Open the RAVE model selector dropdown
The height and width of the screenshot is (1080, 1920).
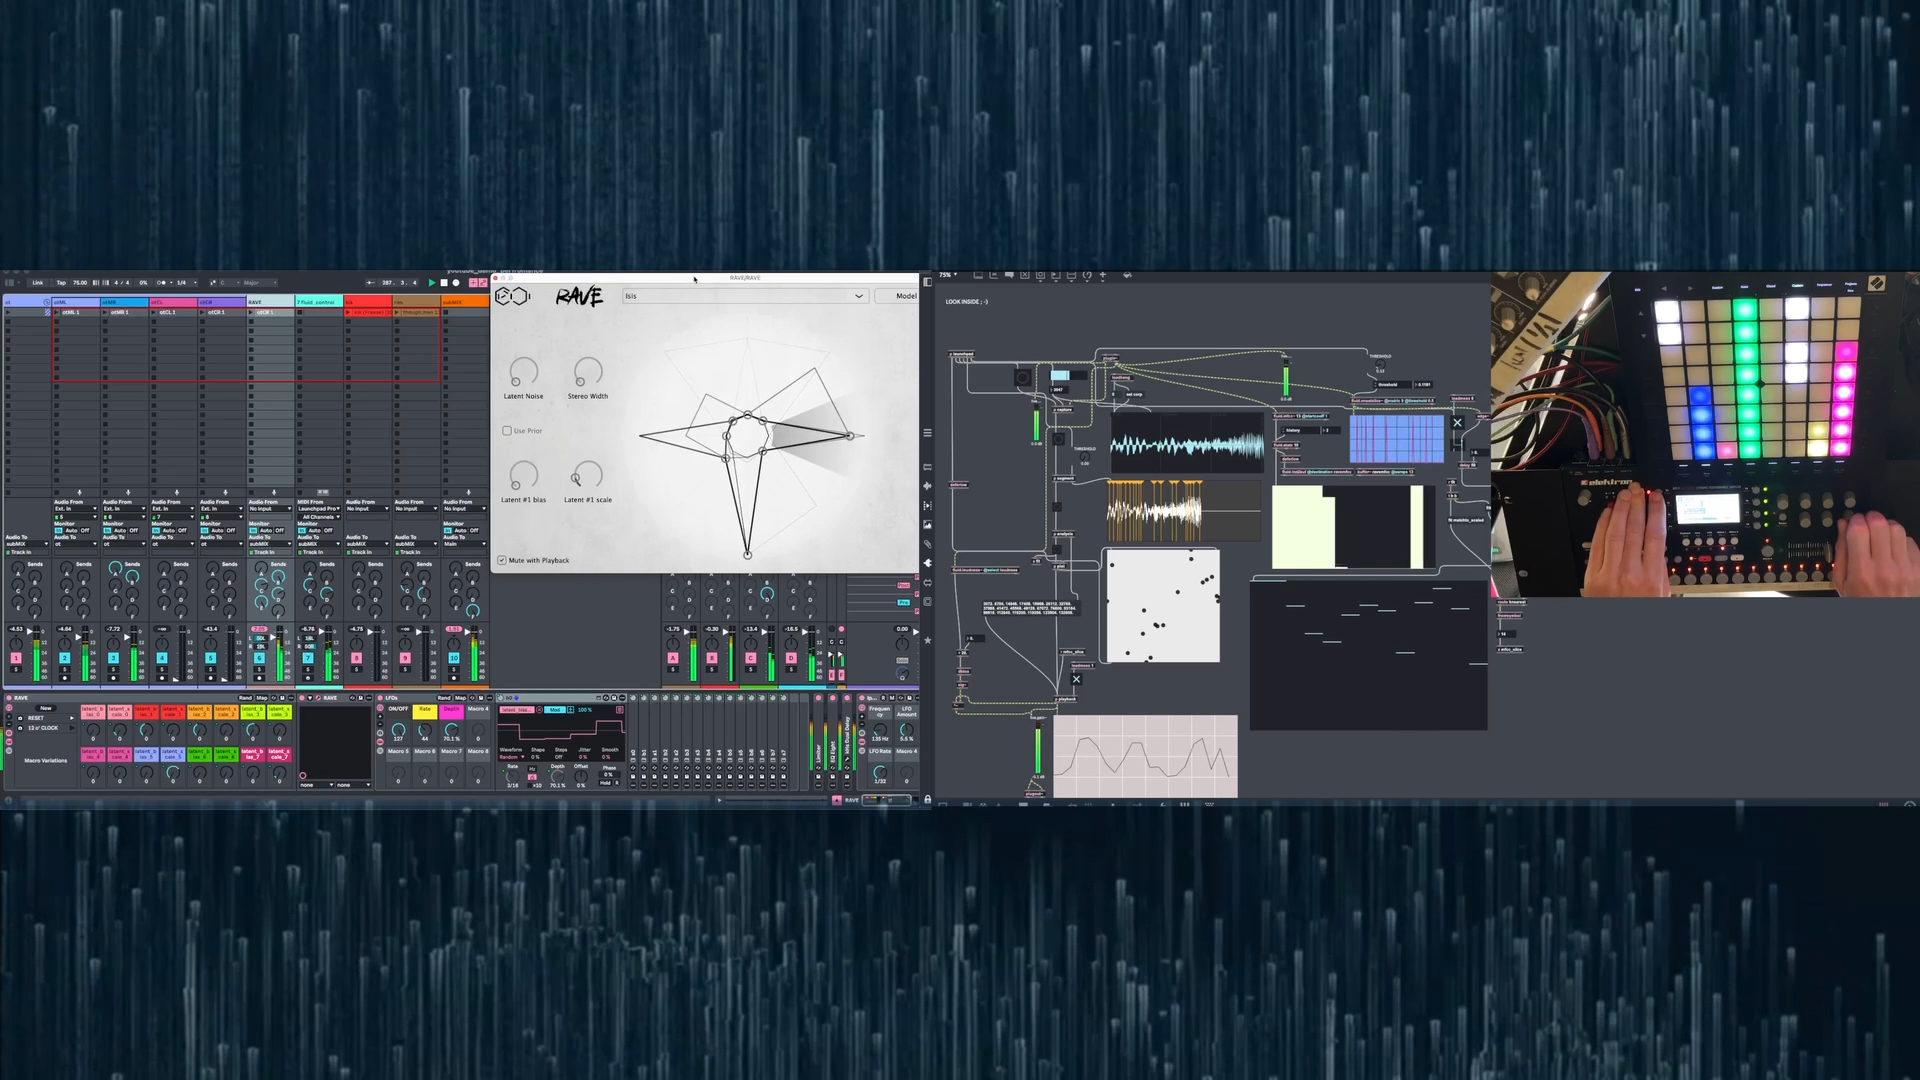pos(744,296)
